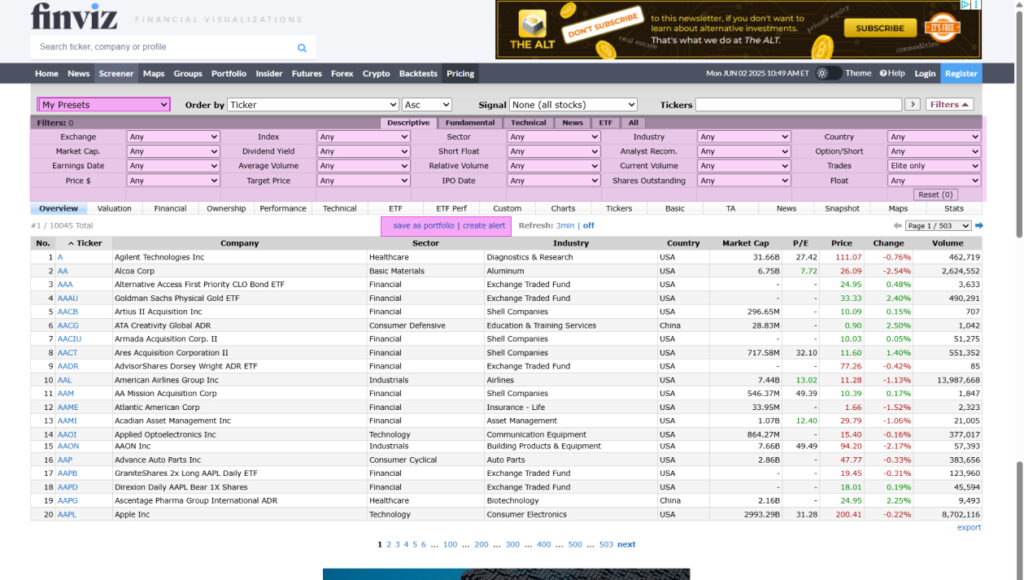
Task: Click the Help question mark link
Action: (x=892, y=73)
